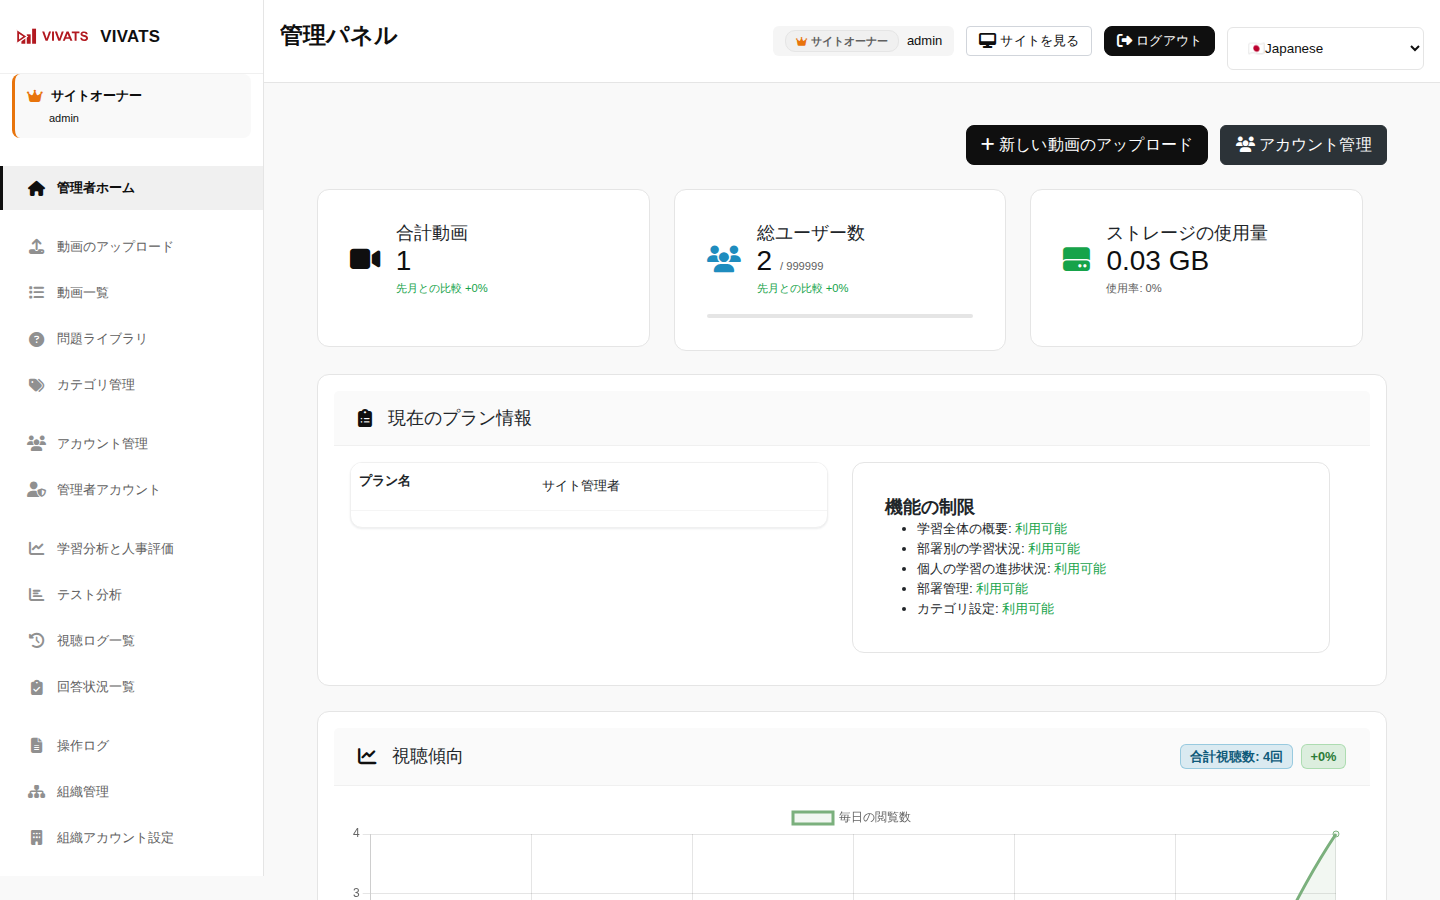The image size is (1440, 900).
Task: Open テスト分析 in sidebar
Action: coord(132,595)
